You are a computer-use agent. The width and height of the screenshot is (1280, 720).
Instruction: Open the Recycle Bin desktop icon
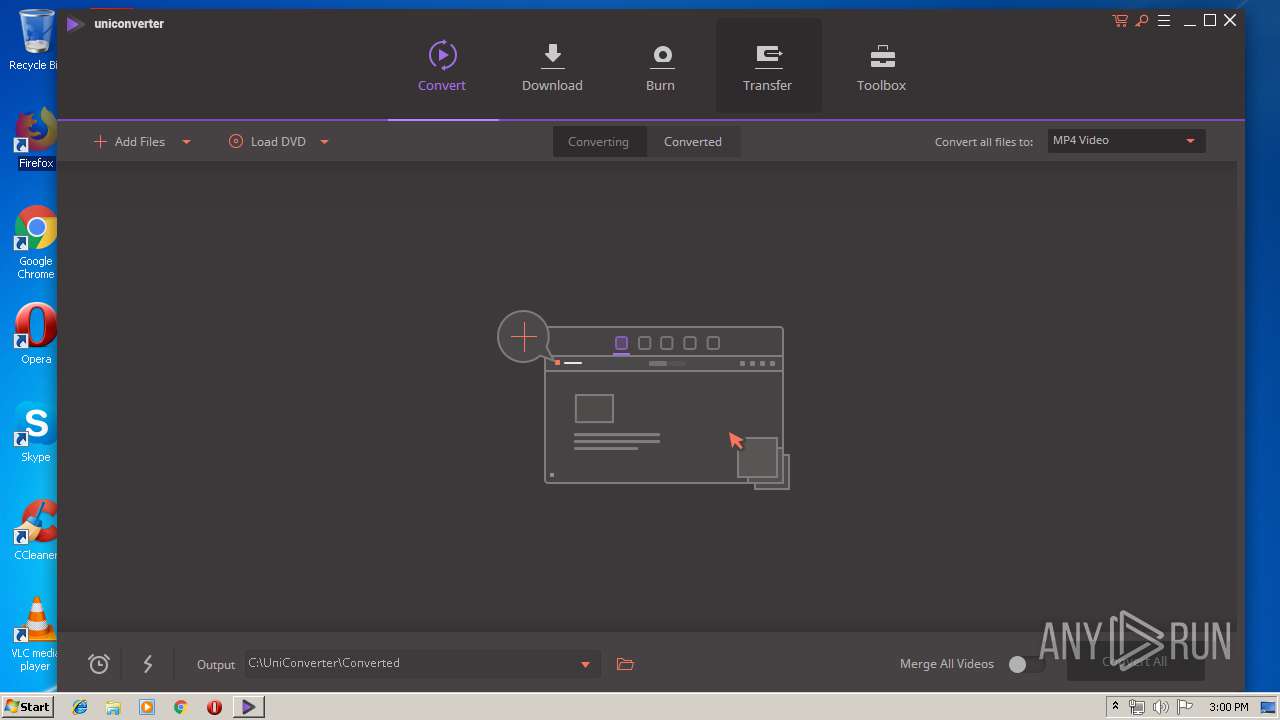[36, 41]
